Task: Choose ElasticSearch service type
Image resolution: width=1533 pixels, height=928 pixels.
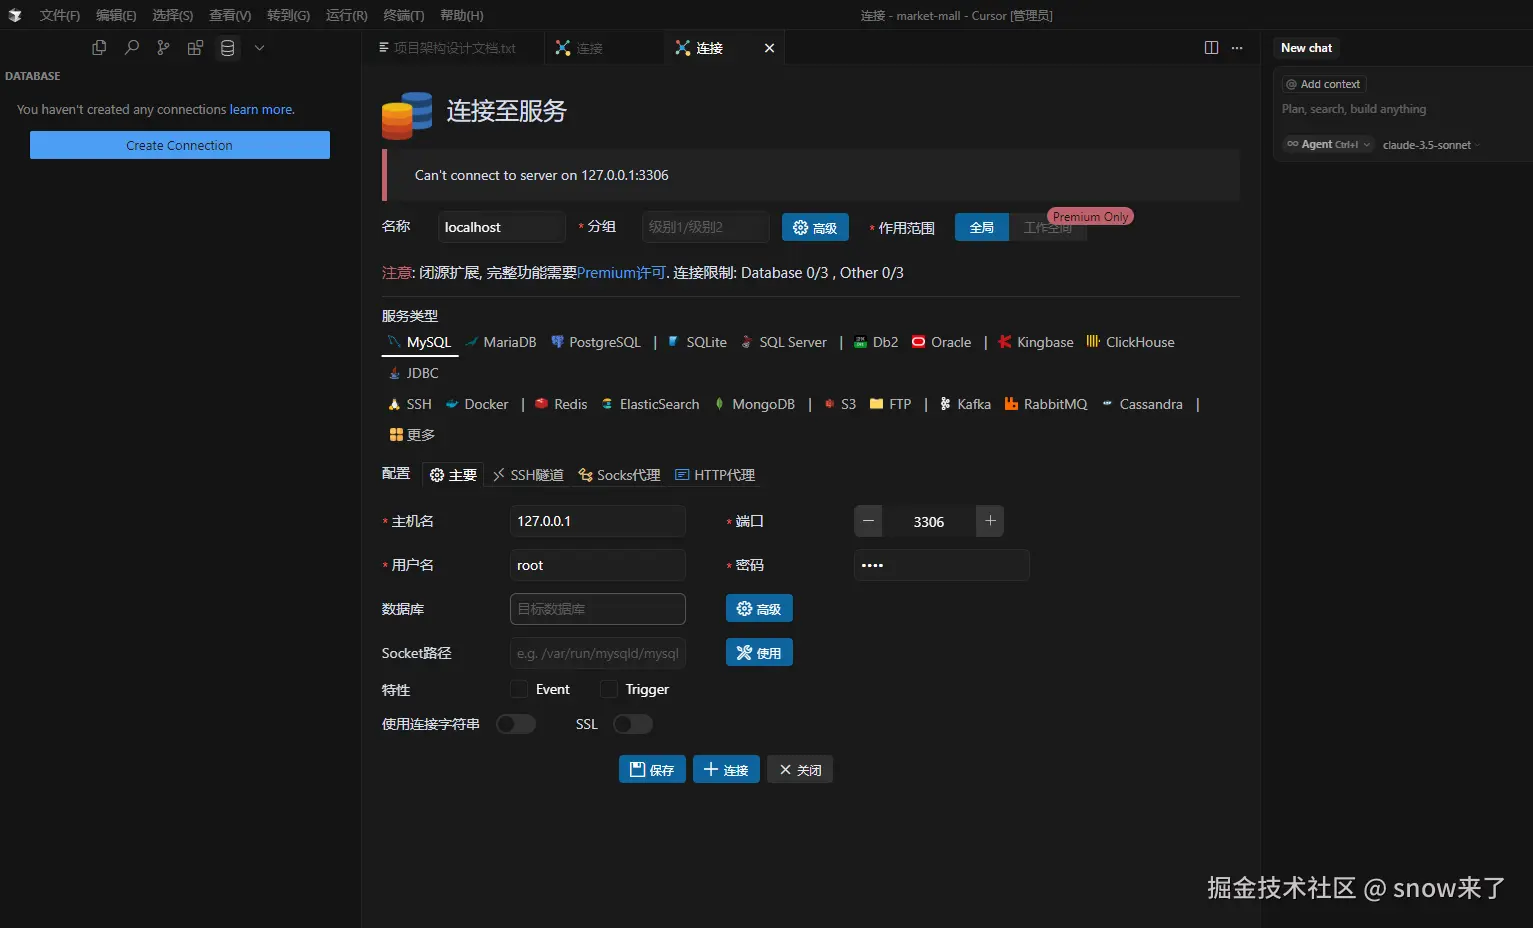Action: [x=650, y=404]
